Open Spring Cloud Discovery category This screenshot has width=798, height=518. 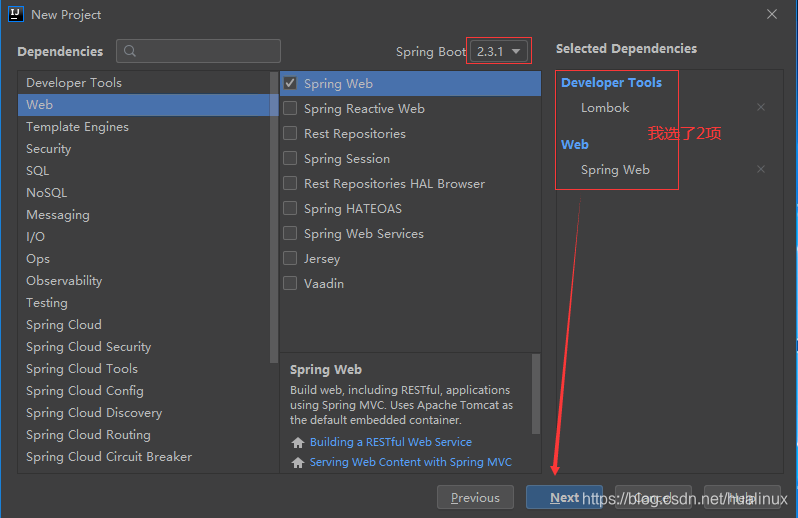point(144,413)
